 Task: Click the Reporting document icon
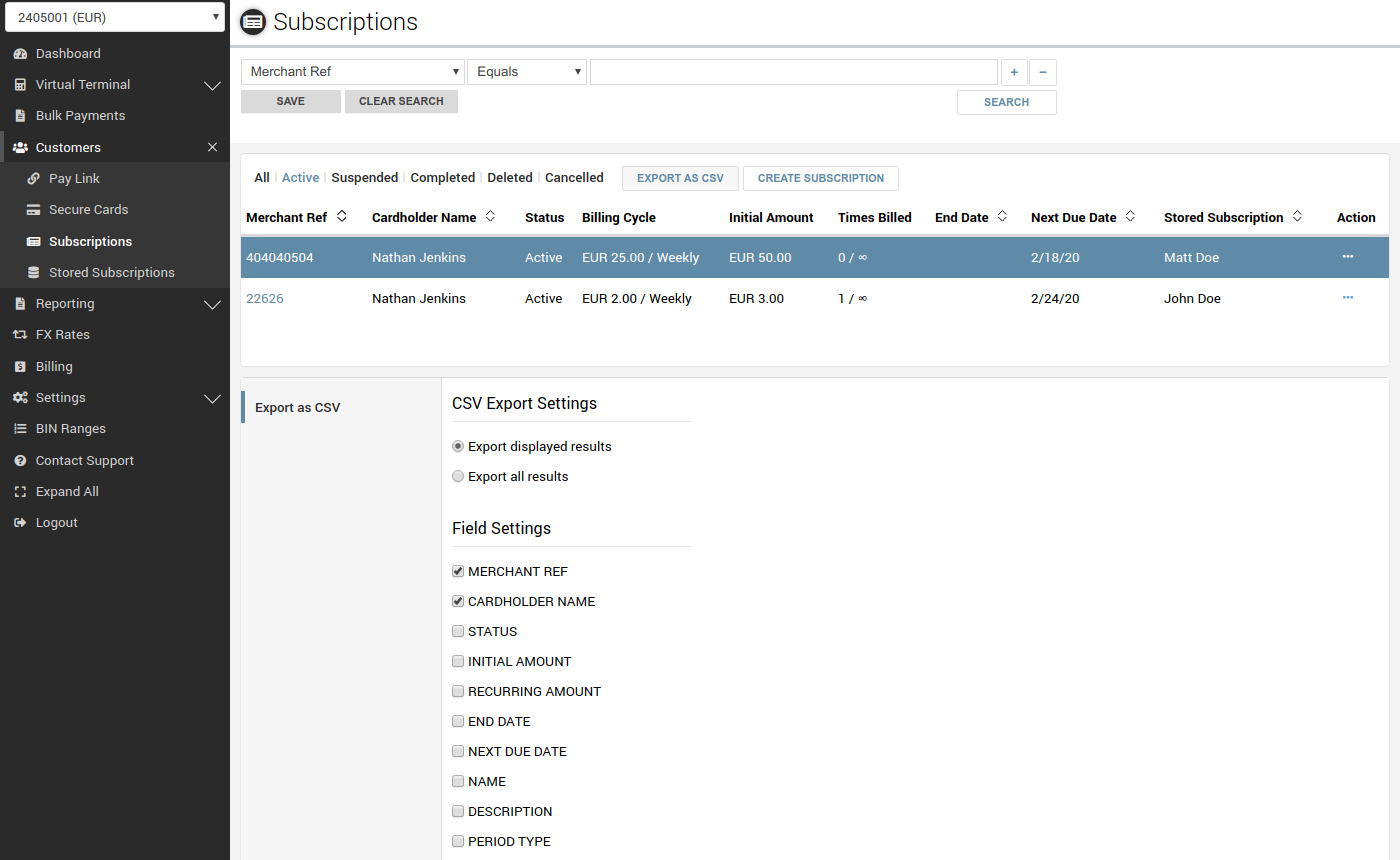point(20,304)
